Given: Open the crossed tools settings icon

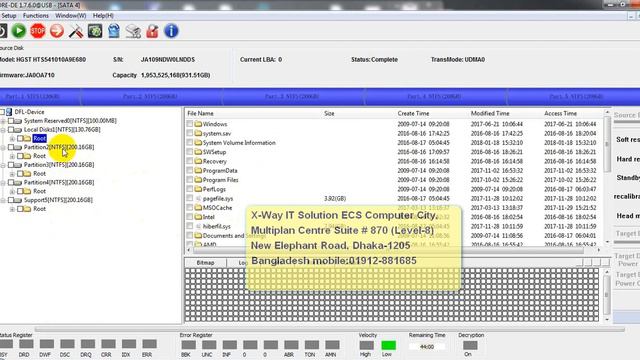Looking at the screenshot, I should point(76,31).
